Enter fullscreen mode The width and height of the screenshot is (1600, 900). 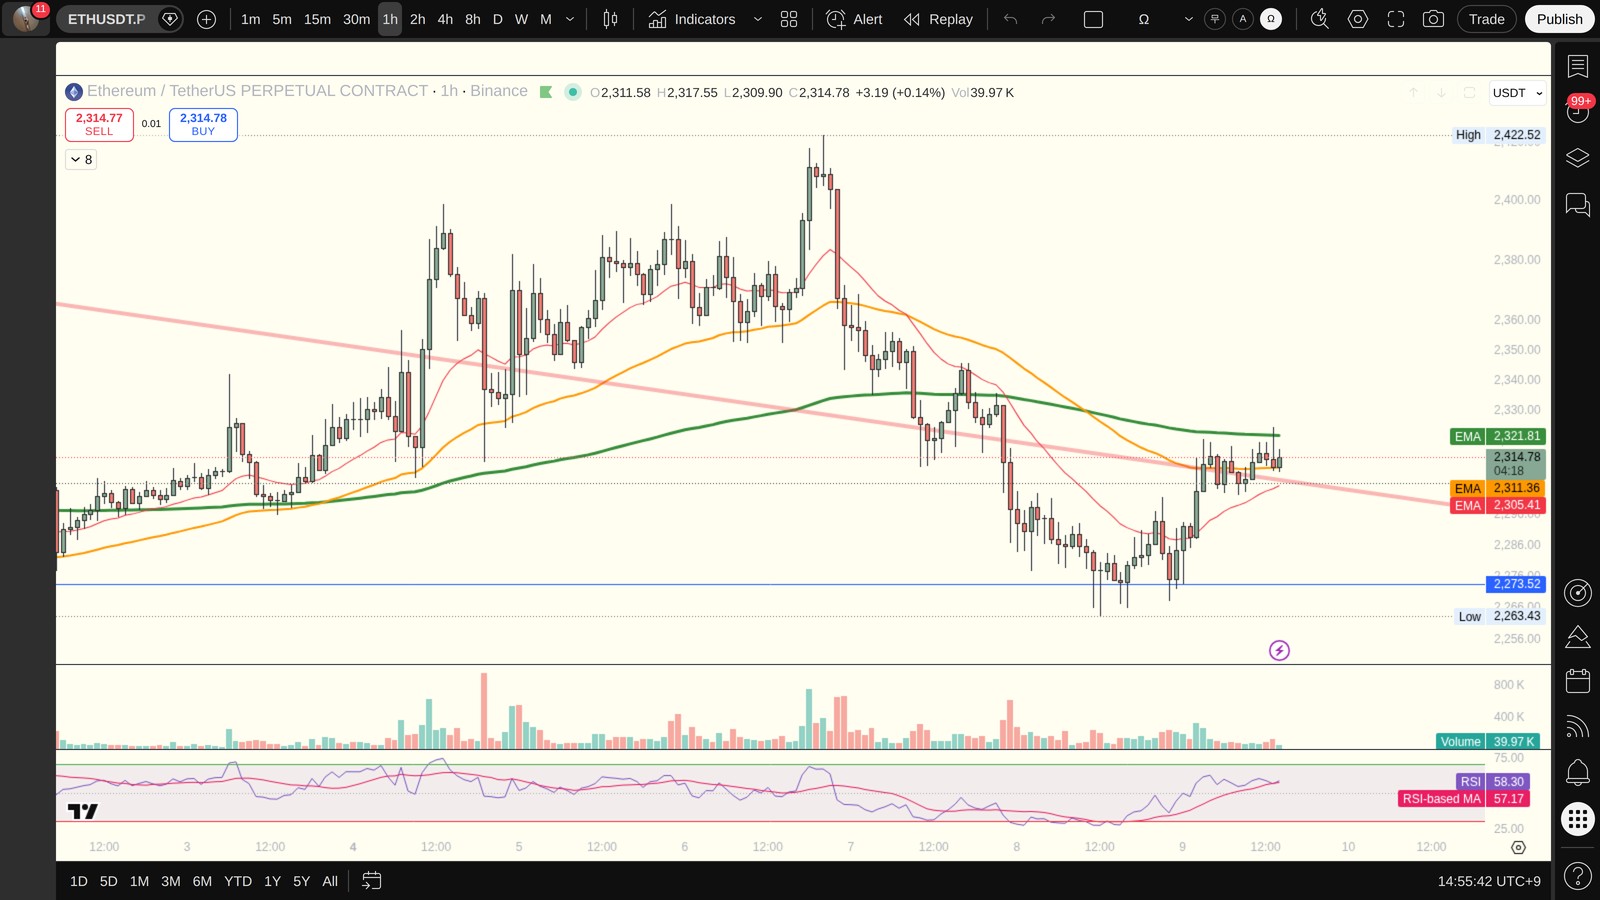click(1396, 19)
